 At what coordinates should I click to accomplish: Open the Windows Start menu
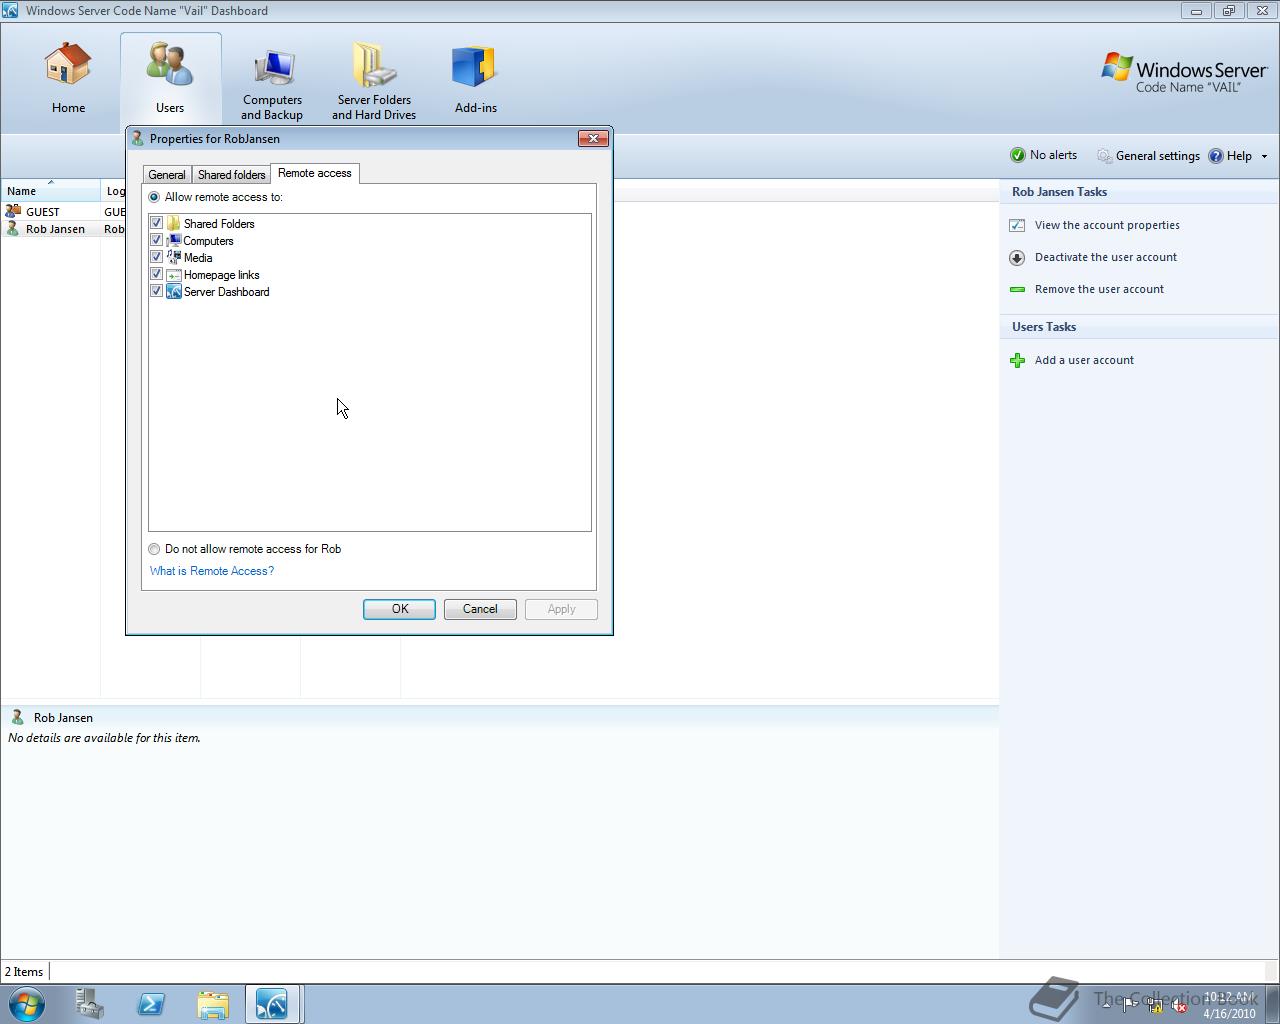[27, 1003]
